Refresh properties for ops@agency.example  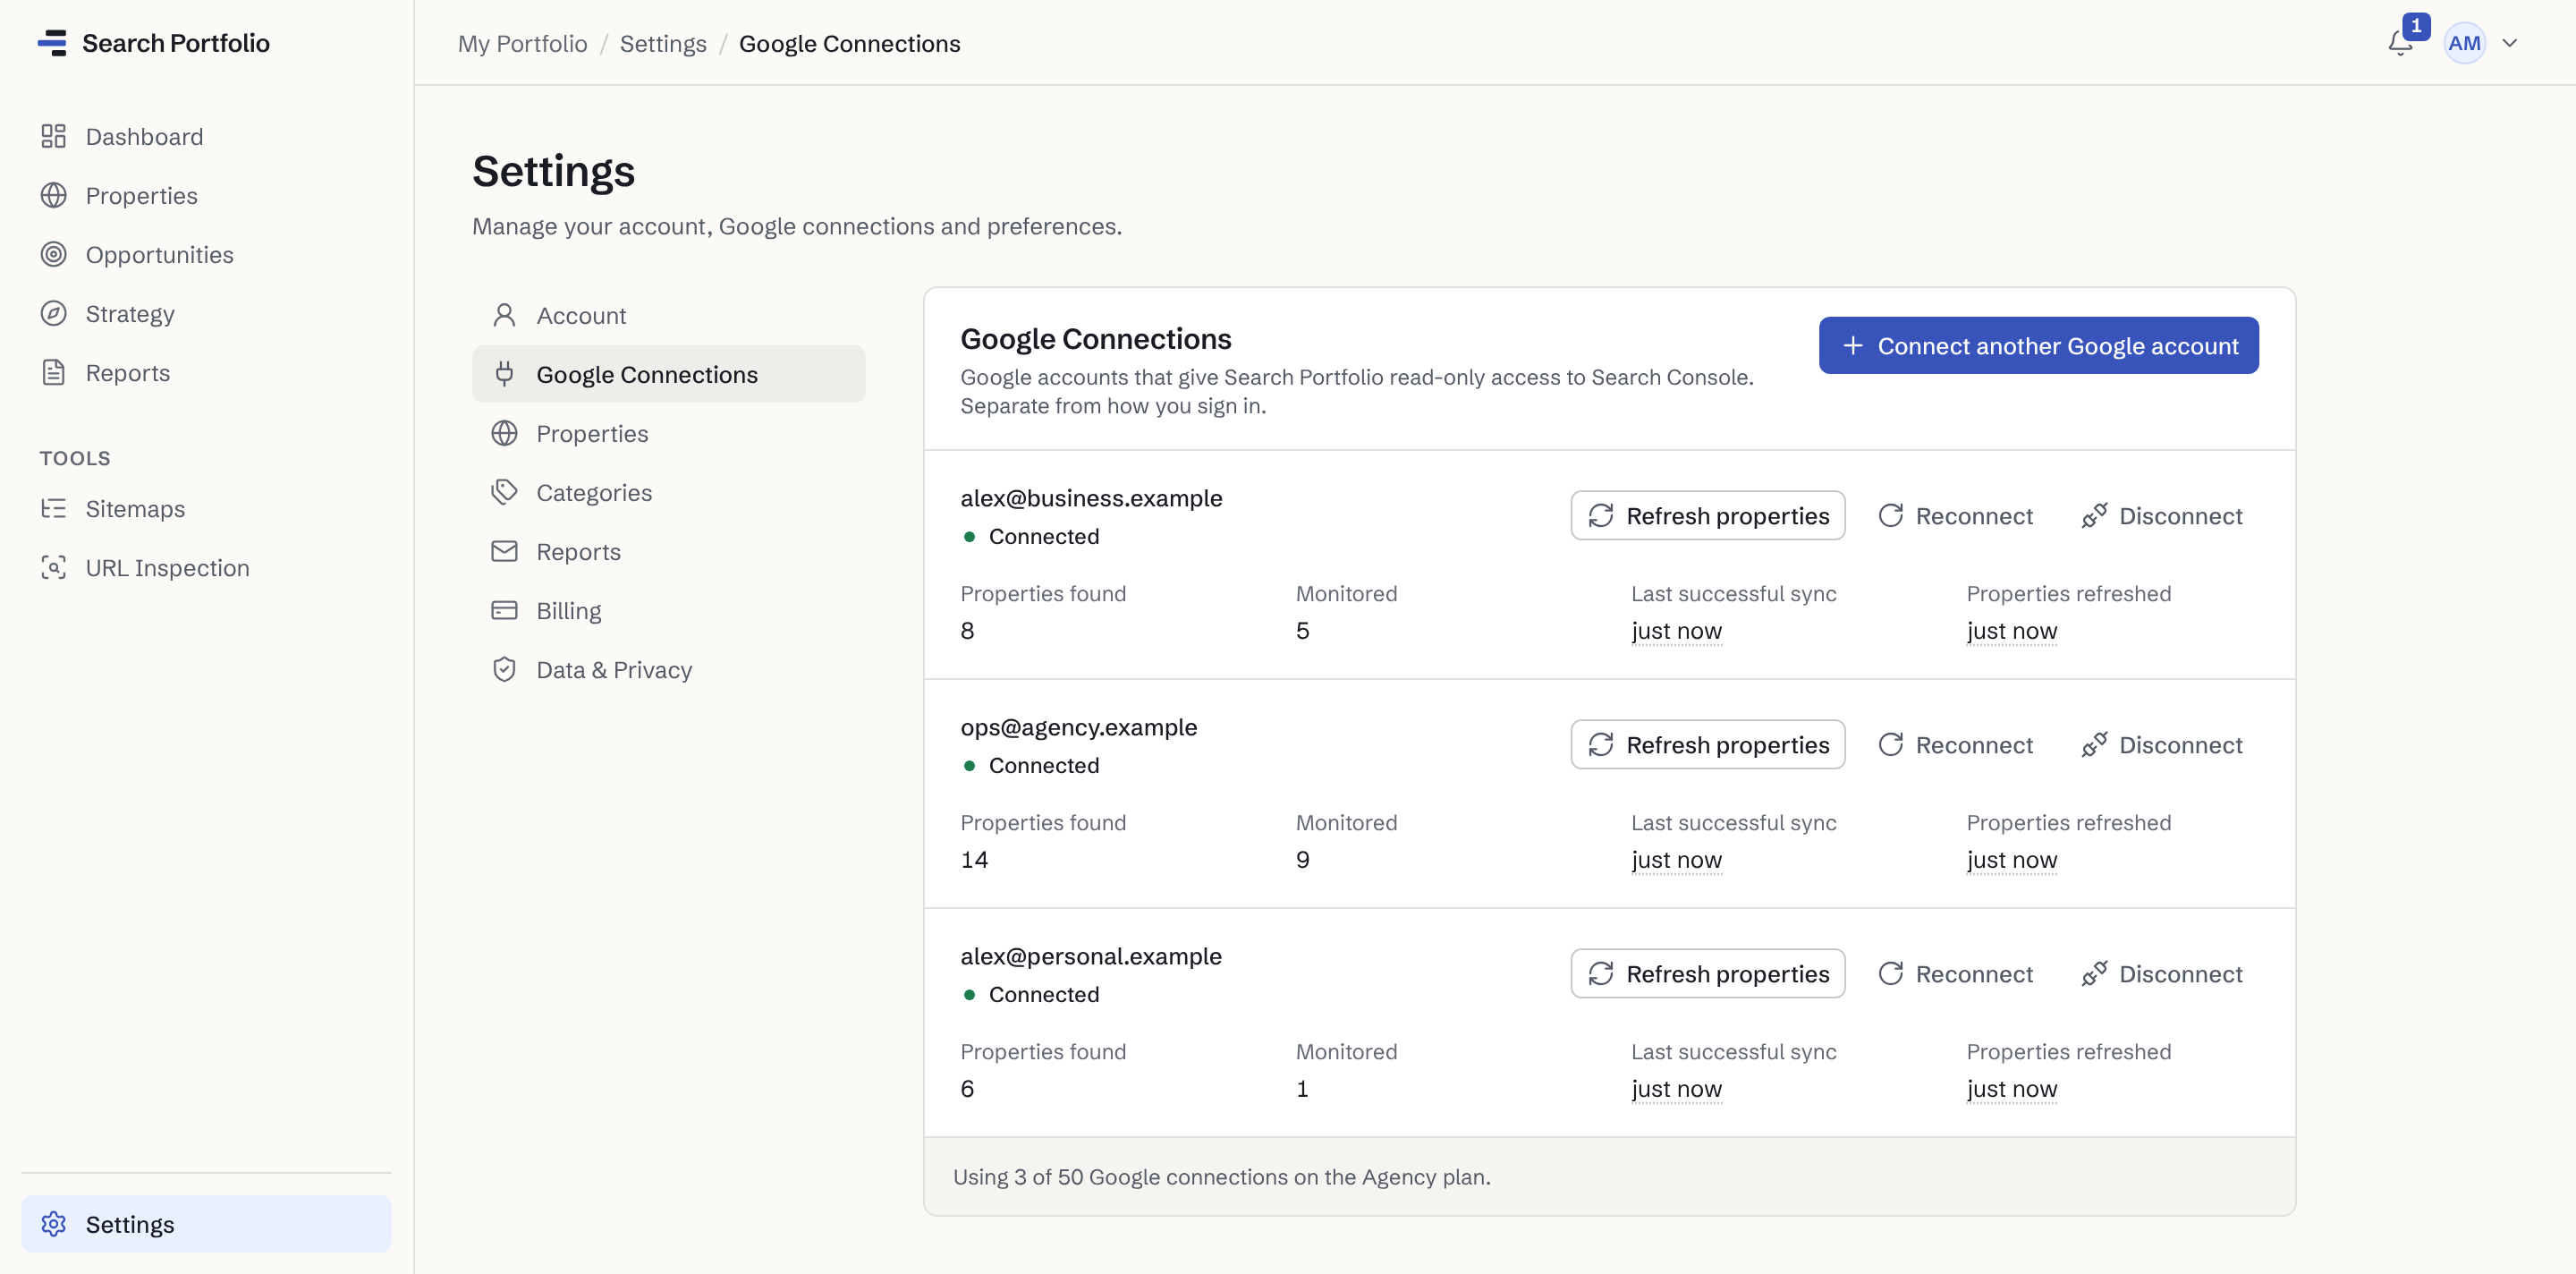pyautogui.click(x=1707, y=744)
